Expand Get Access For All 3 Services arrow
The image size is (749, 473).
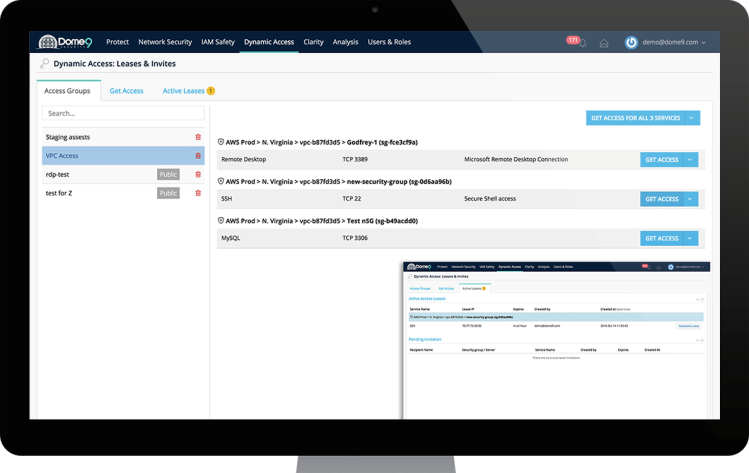pyautogui.click(x=692, y=118)
